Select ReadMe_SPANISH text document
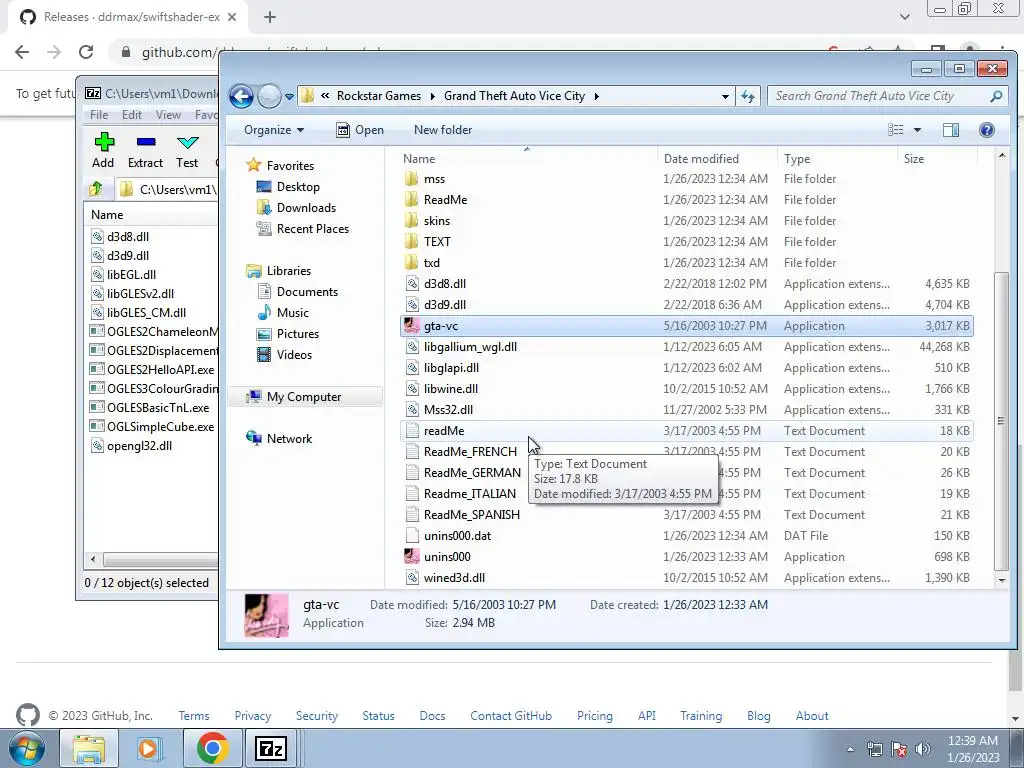The width and height of the screenshot is (1024, 768). pos(686,515)
